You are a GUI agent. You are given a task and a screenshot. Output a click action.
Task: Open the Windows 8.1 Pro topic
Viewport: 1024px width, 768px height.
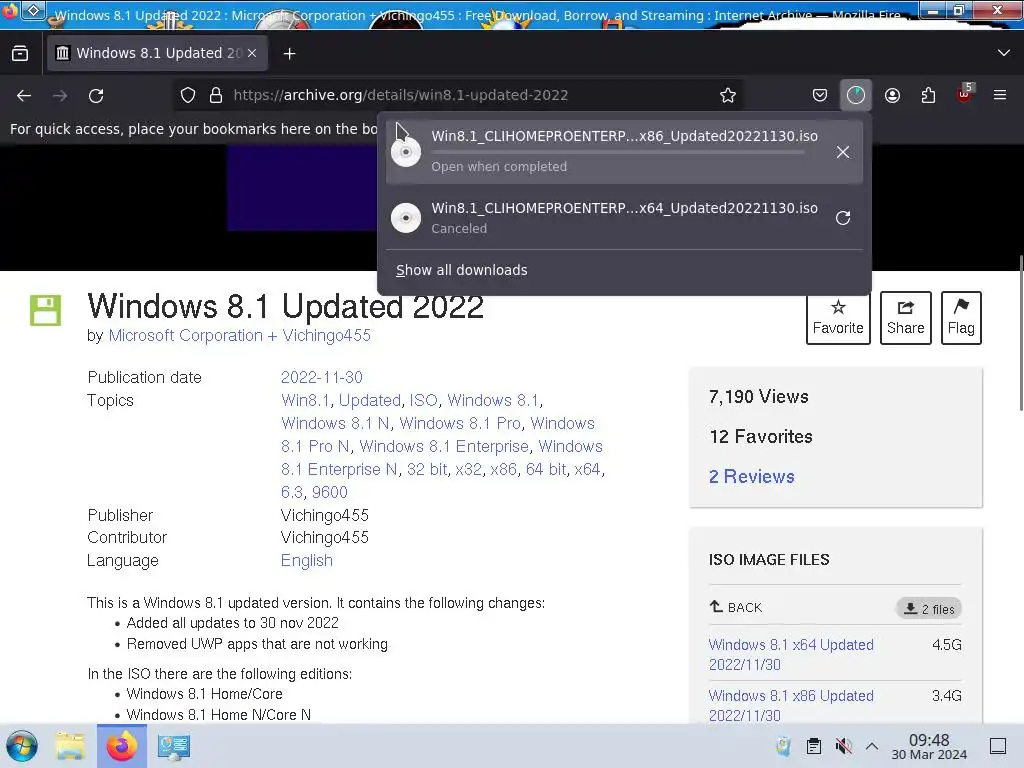pyautogui.click(x=460, y=423)
